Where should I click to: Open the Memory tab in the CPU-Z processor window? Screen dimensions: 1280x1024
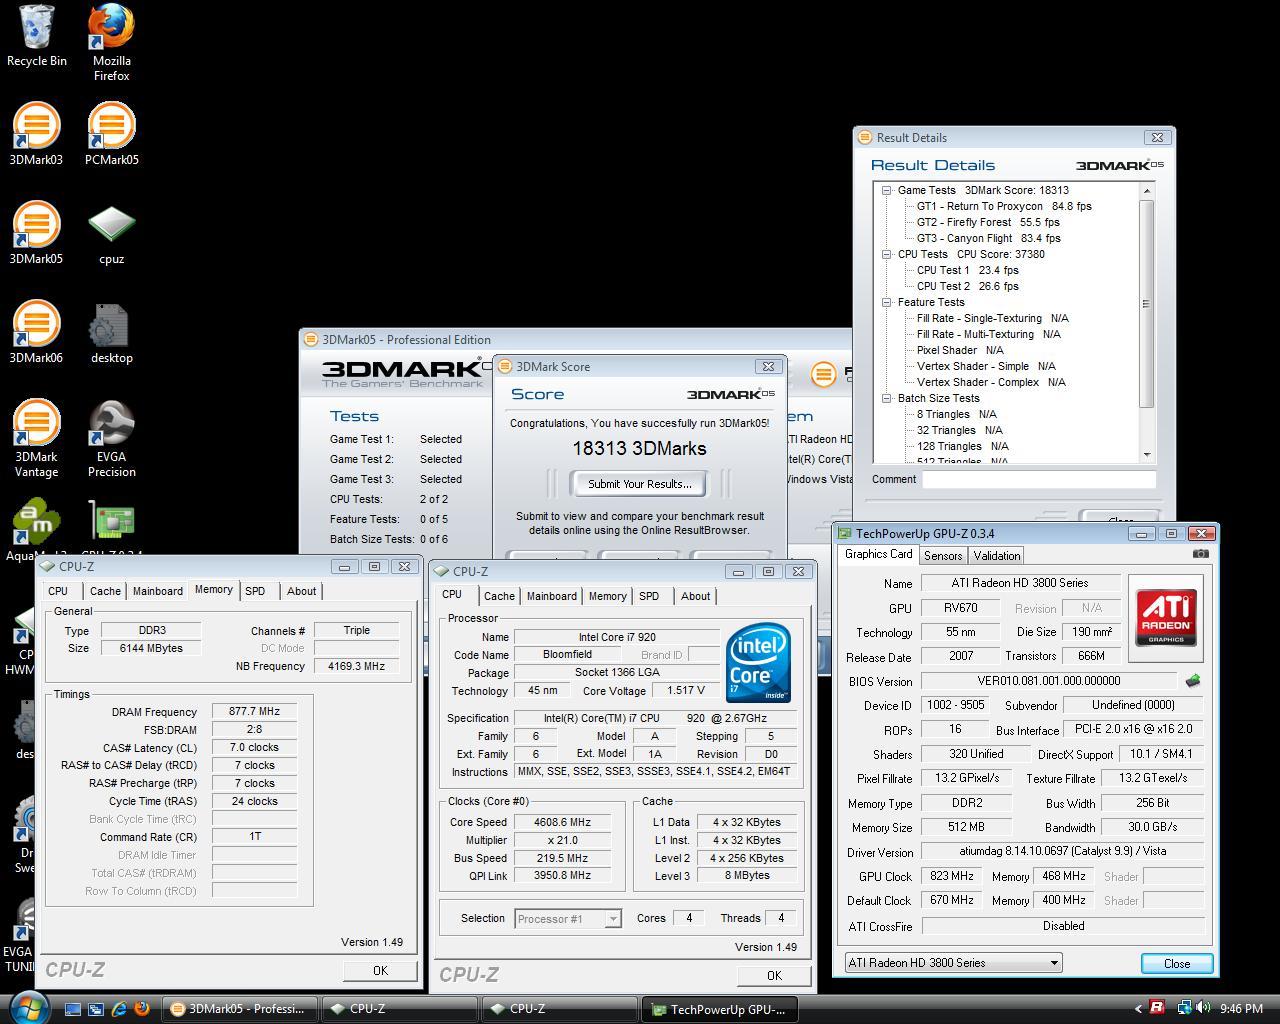[x=607, y=596]
